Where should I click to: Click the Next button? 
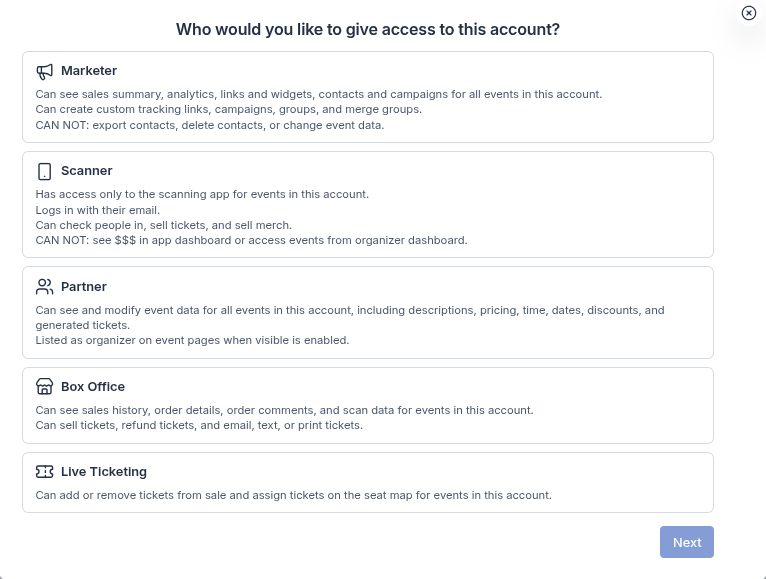(687, 542)
